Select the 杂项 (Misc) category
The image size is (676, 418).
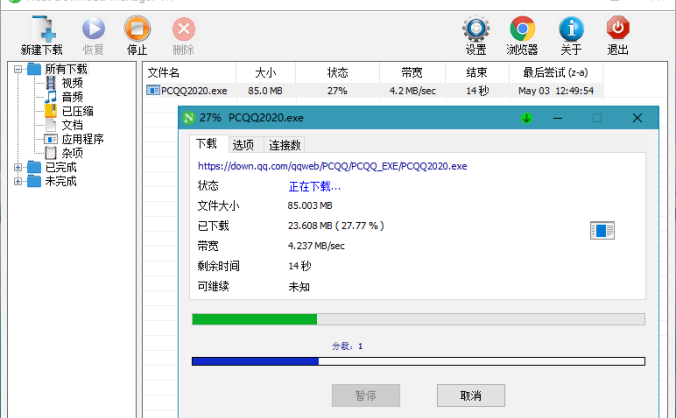72,153
